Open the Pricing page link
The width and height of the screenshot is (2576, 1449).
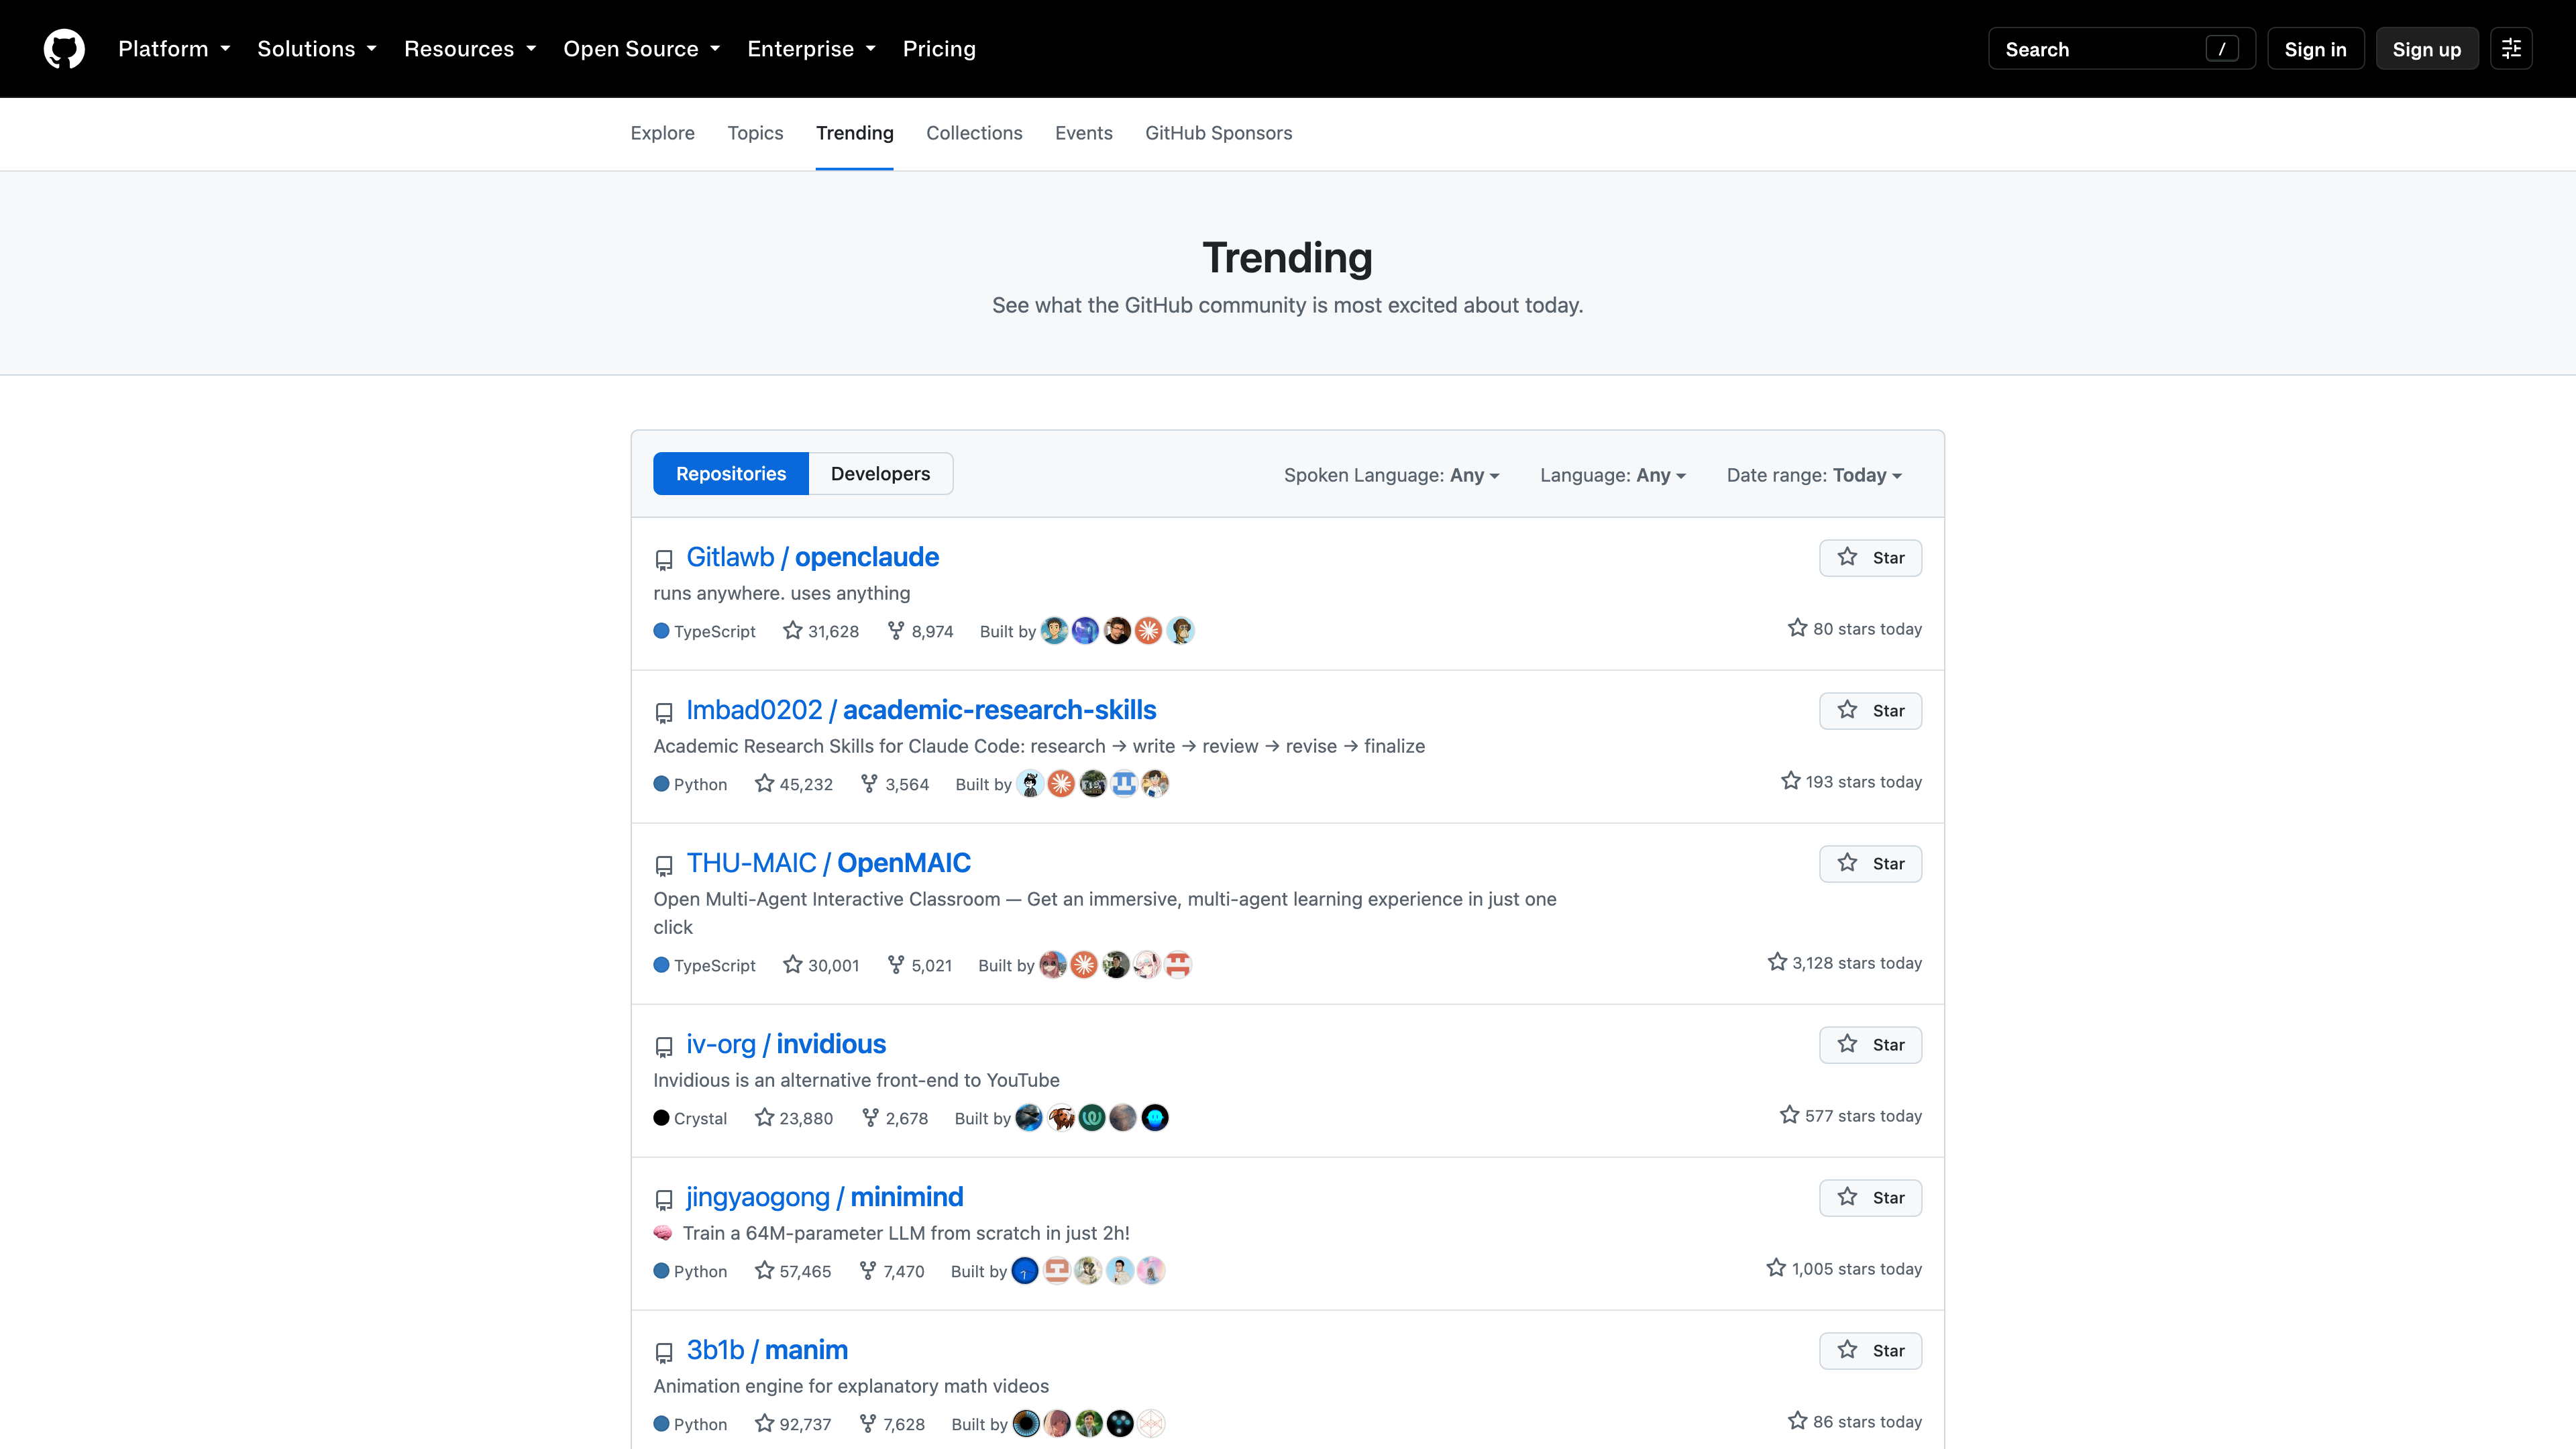click(x=939, y=49)
